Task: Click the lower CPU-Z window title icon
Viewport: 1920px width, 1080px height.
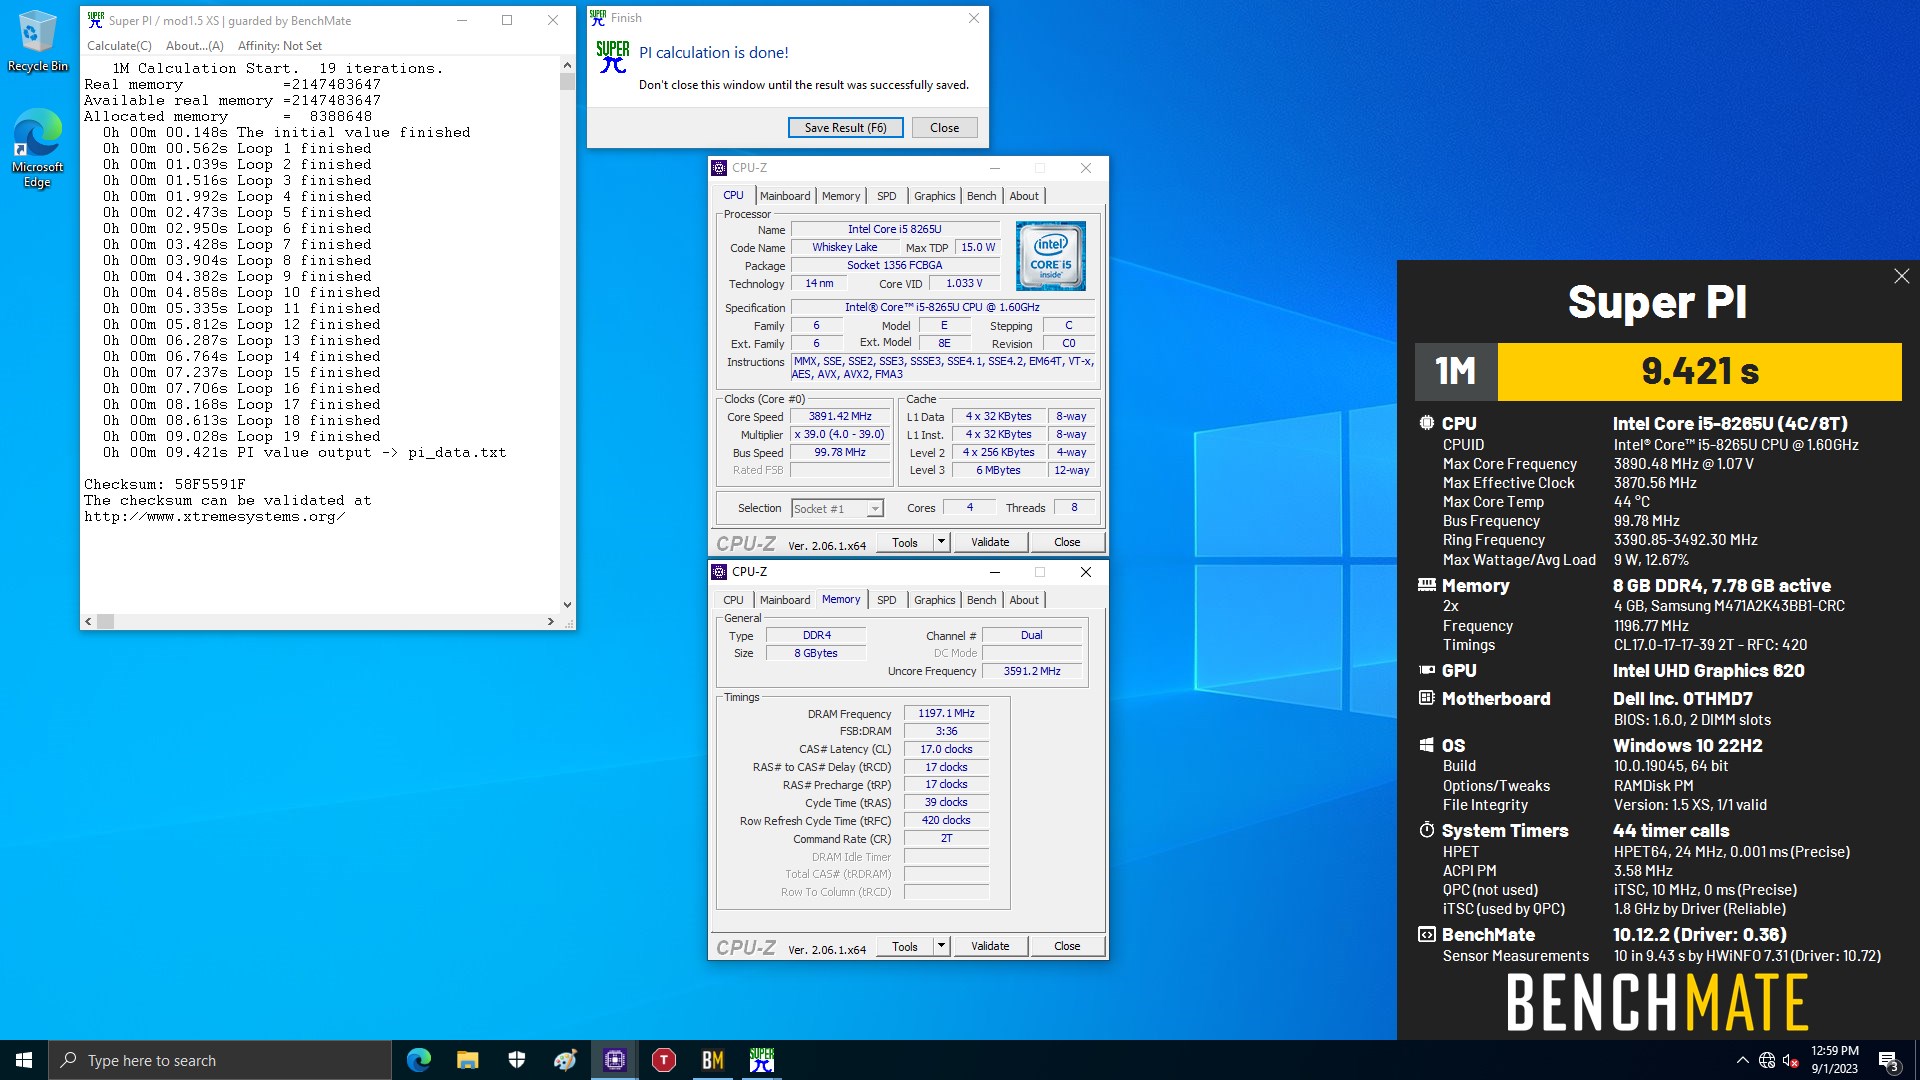Action: click(719, 572)
